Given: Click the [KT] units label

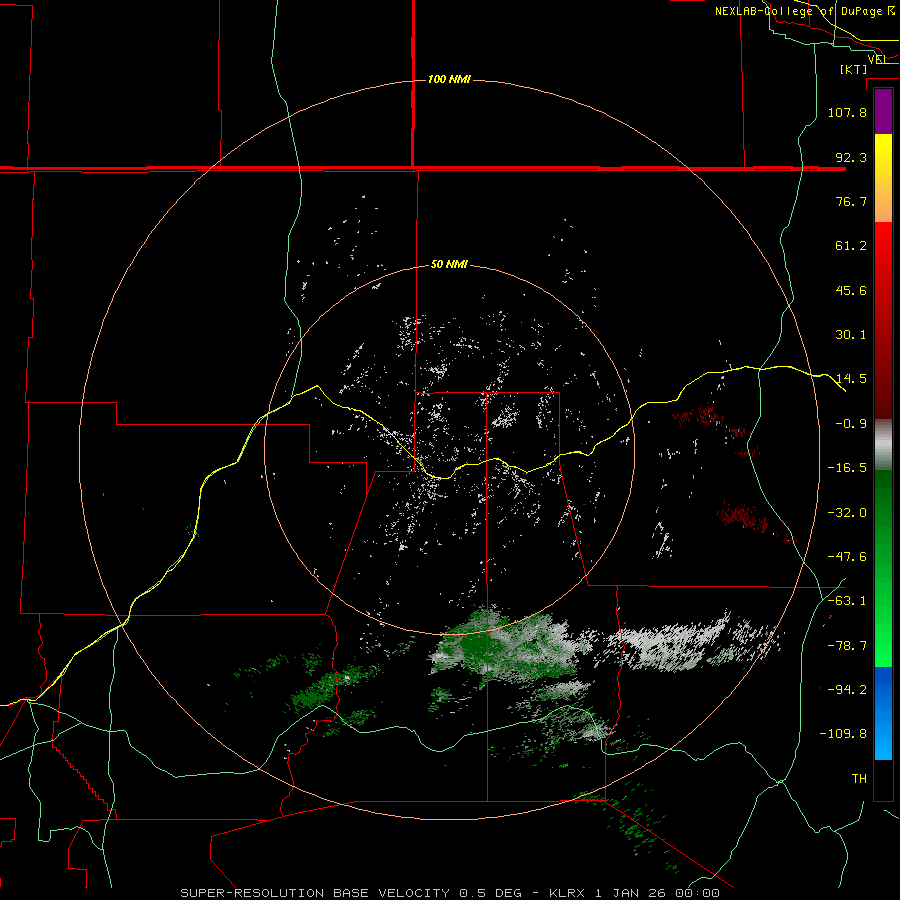Looking at the screenshot, I should [854, 69].
